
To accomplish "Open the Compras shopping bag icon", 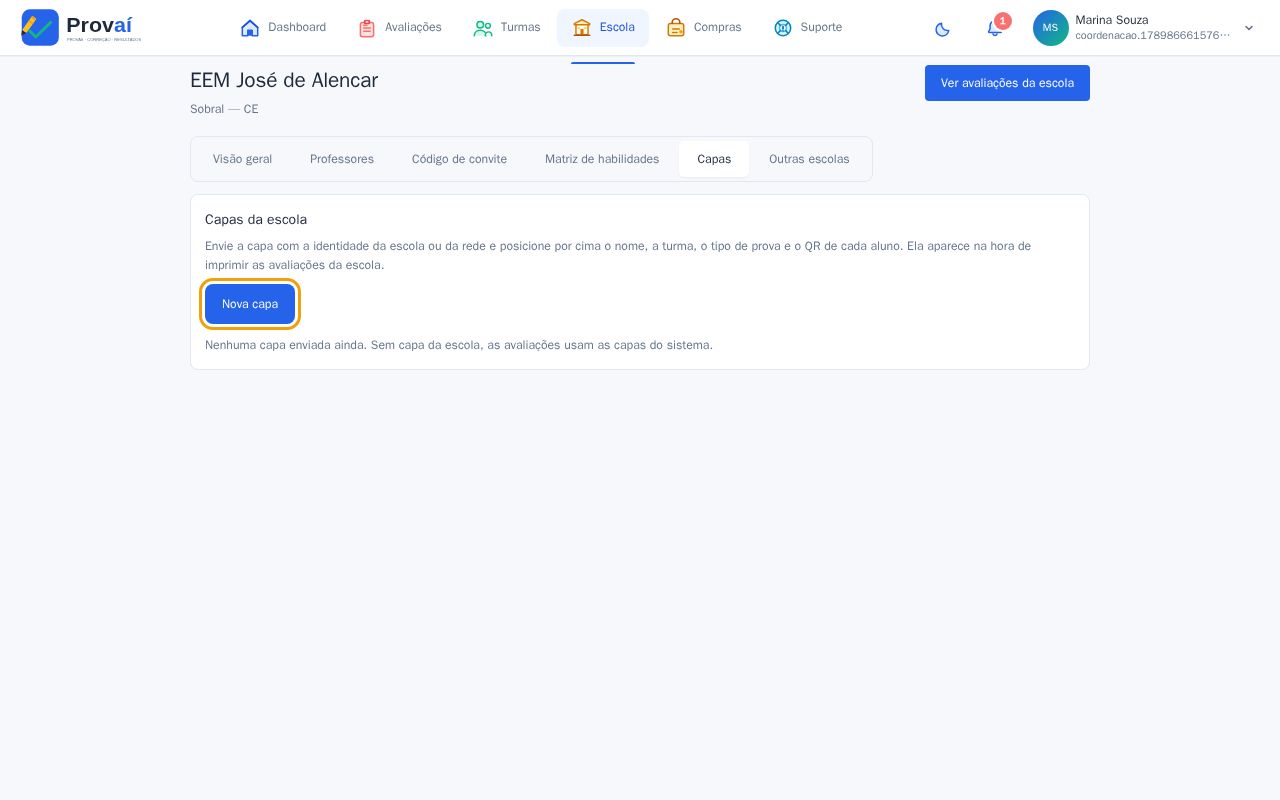I will point(676,28).
